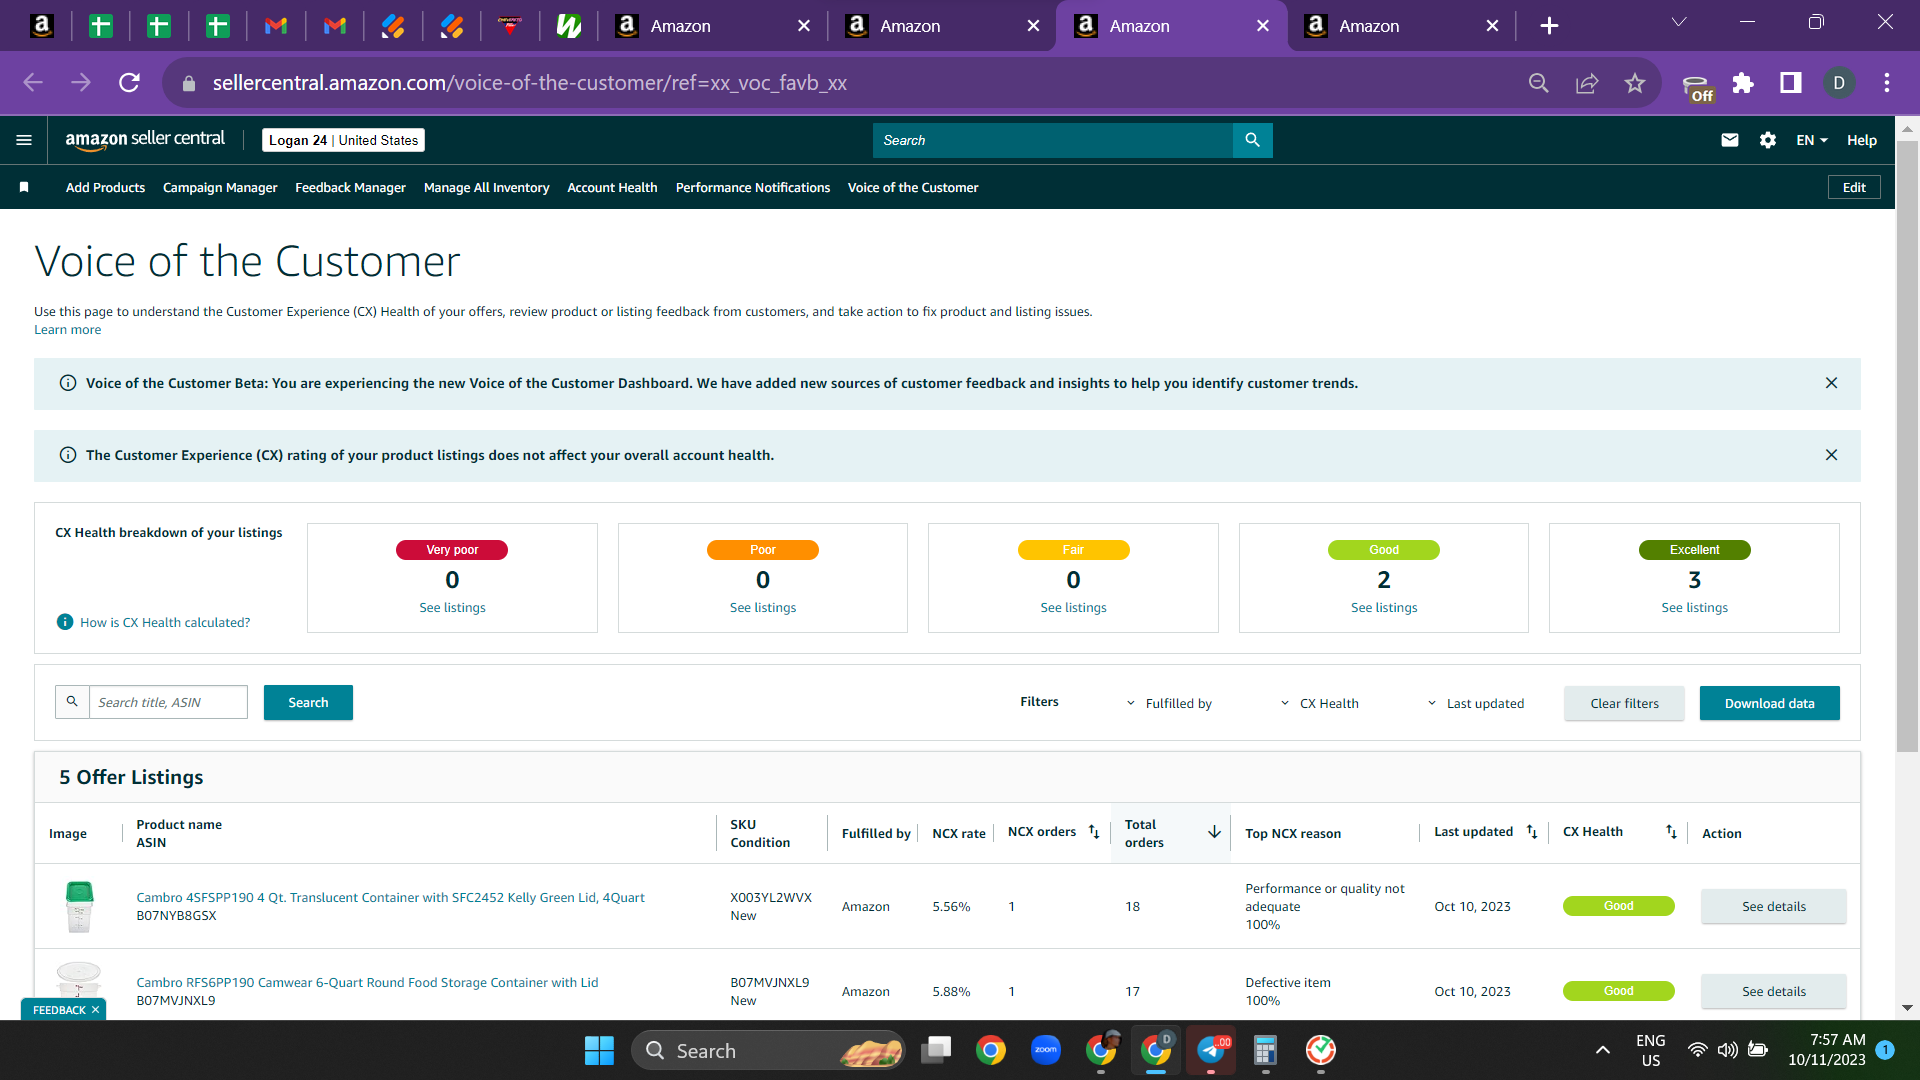Viewport: 1920px width, 1080px height.
Task: Close the FEEDBACK tab widget
Action: coord(95,1010)
